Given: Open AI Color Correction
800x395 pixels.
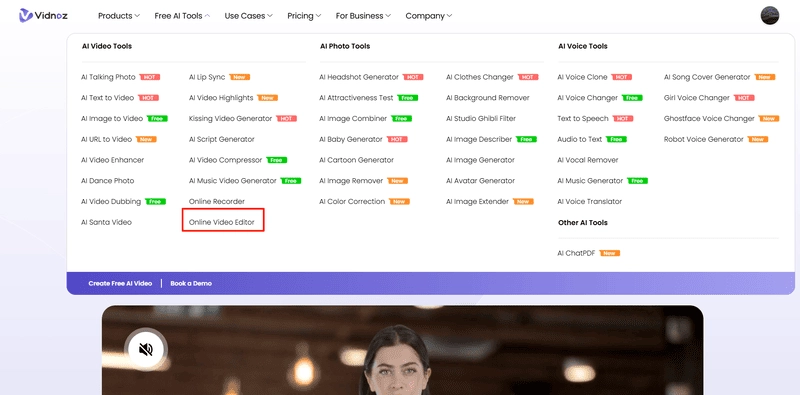Looking at the screenshot, I should [352, 201].
